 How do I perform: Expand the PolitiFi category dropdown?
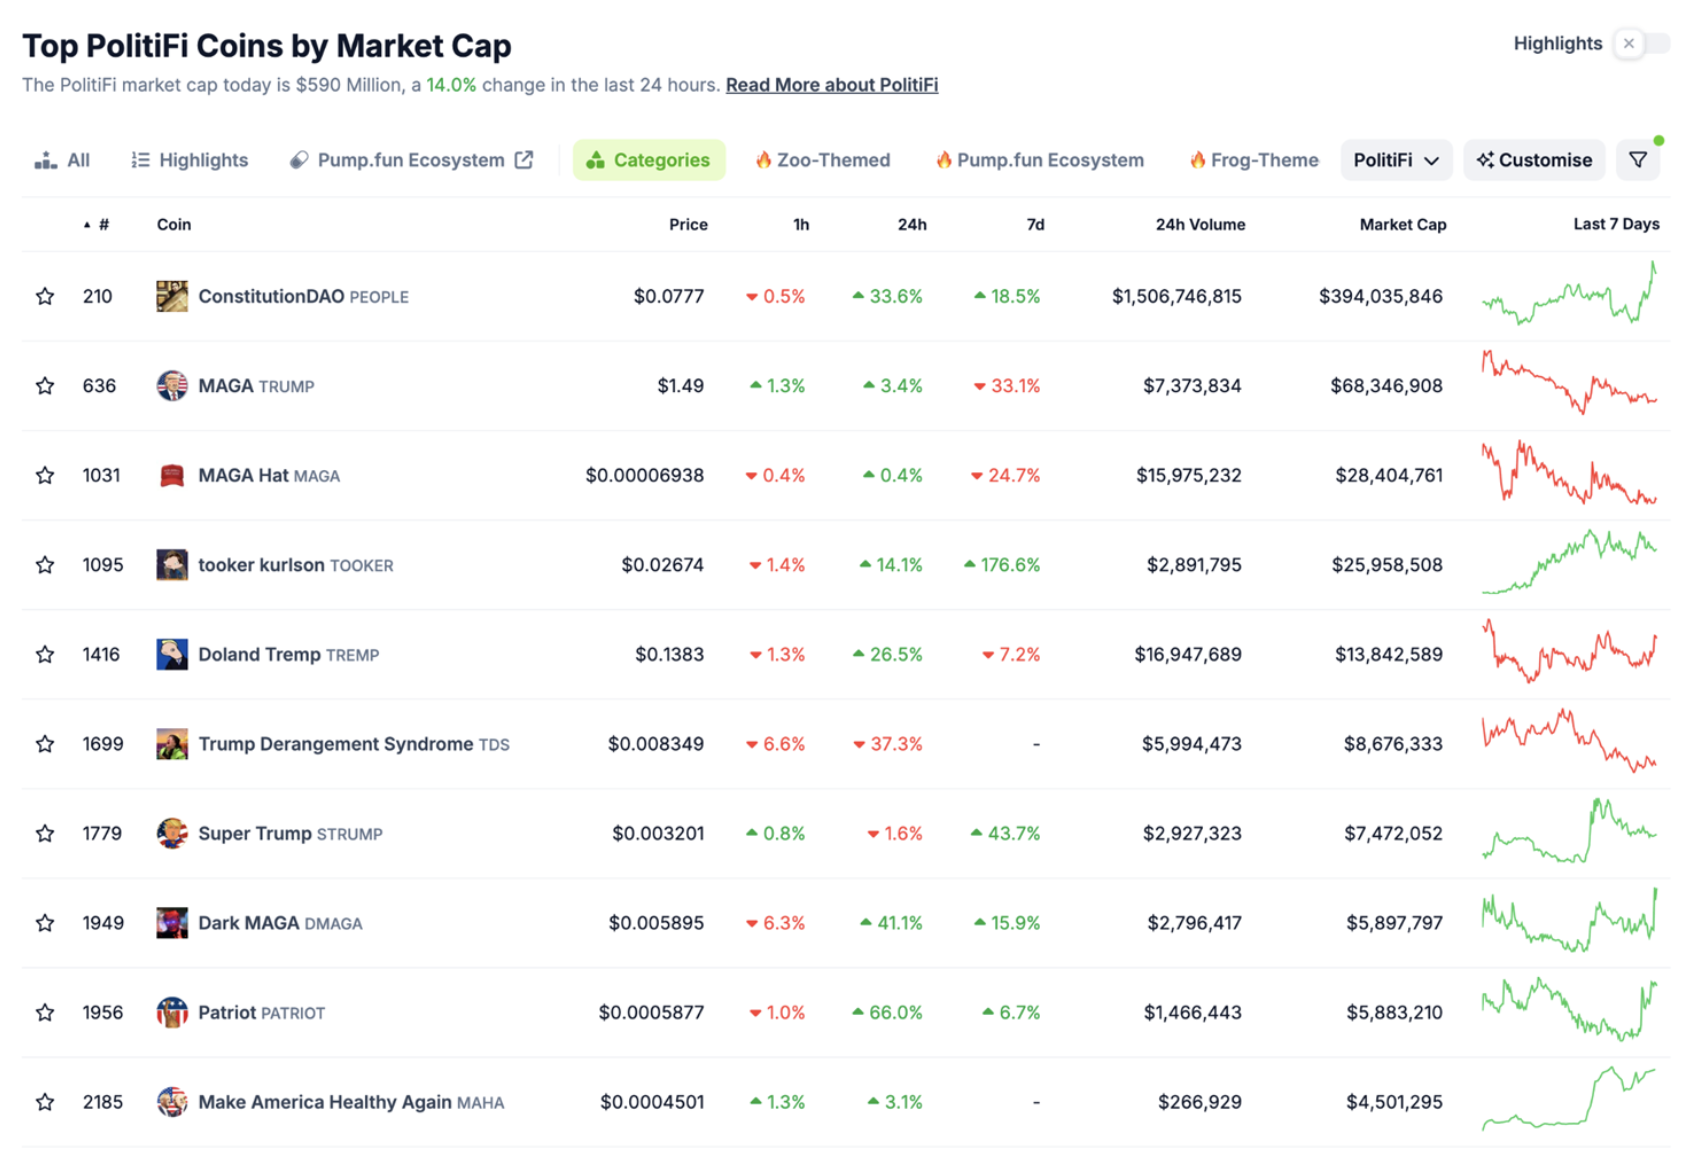pos(1395,160)
